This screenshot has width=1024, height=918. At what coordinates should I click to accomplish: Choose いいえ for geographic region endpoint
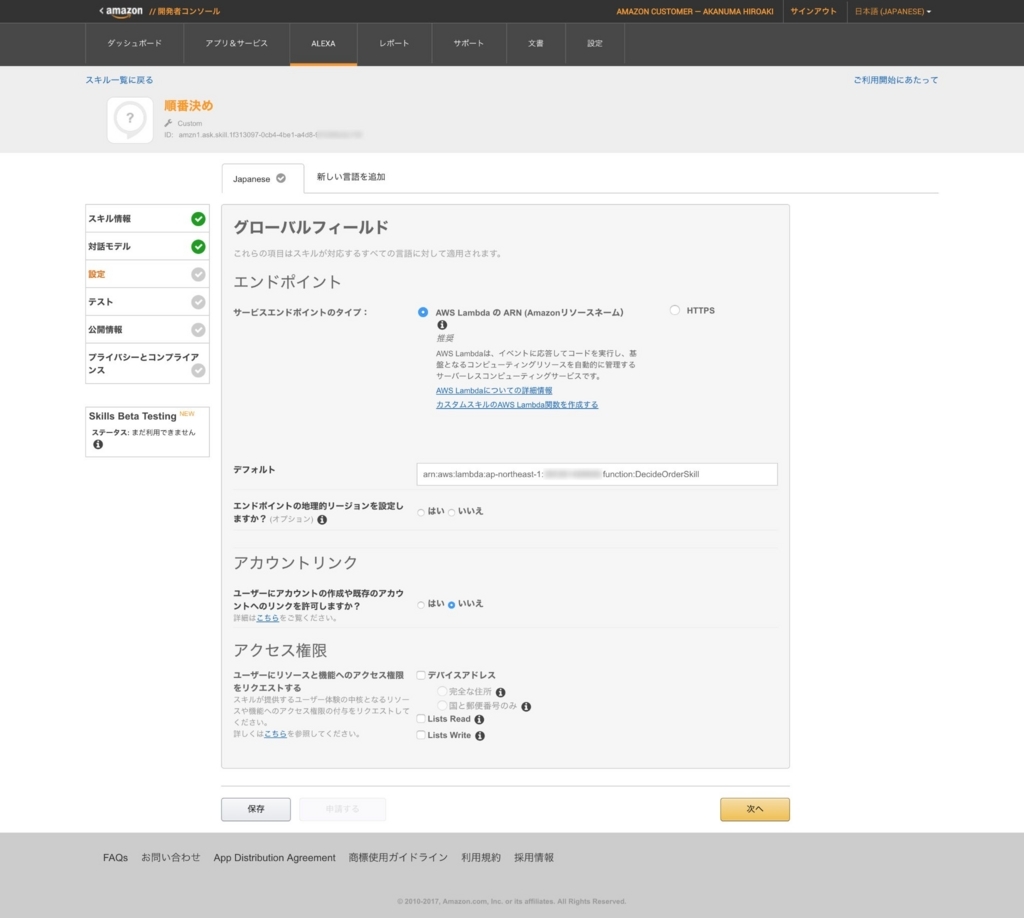451,512
